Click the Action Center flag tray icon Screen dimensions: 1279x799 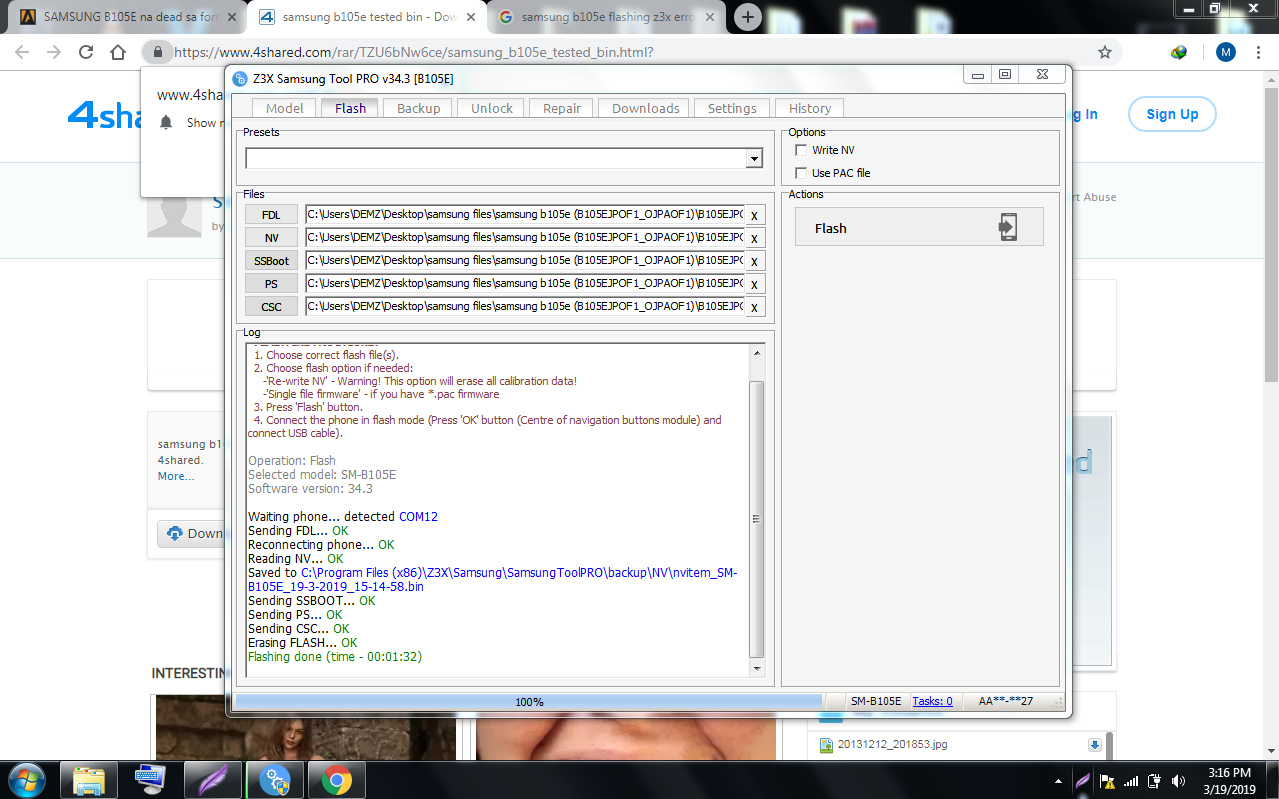(x=1107, y=781)
